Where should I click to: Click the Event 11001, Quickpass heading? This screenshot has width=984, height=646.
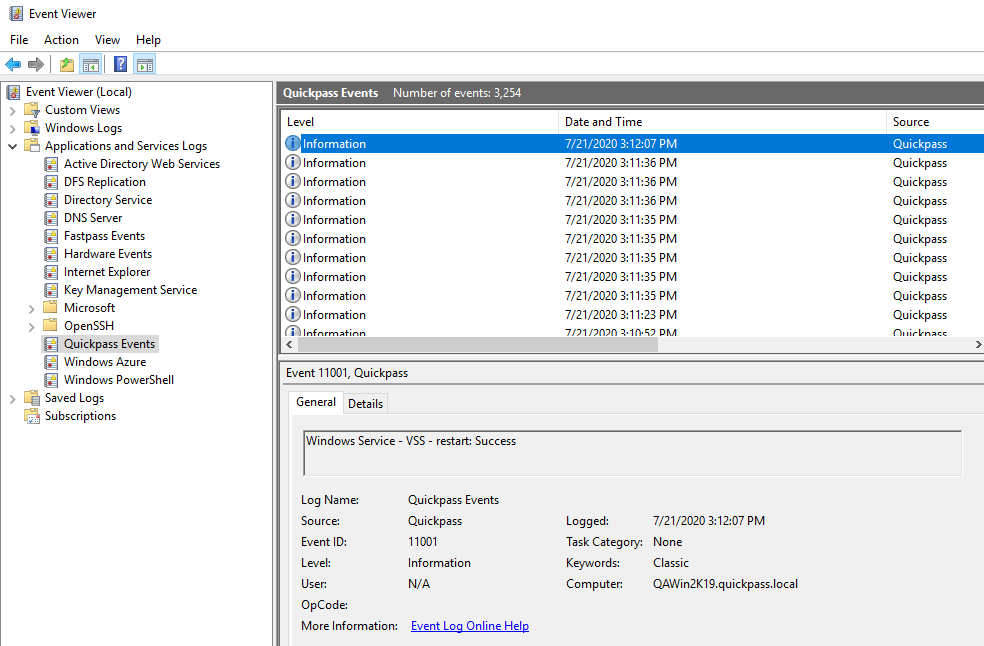point(347,373)
